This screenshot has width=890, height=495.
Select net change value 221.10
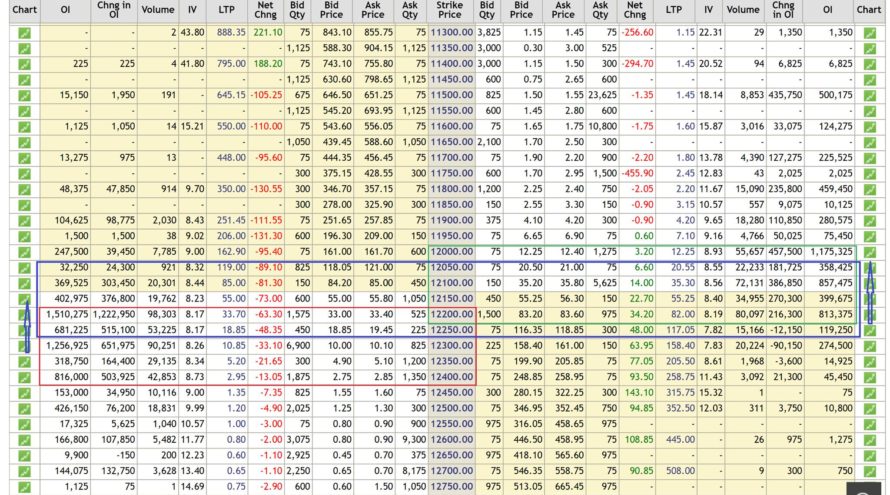click(x=268, y=32)
